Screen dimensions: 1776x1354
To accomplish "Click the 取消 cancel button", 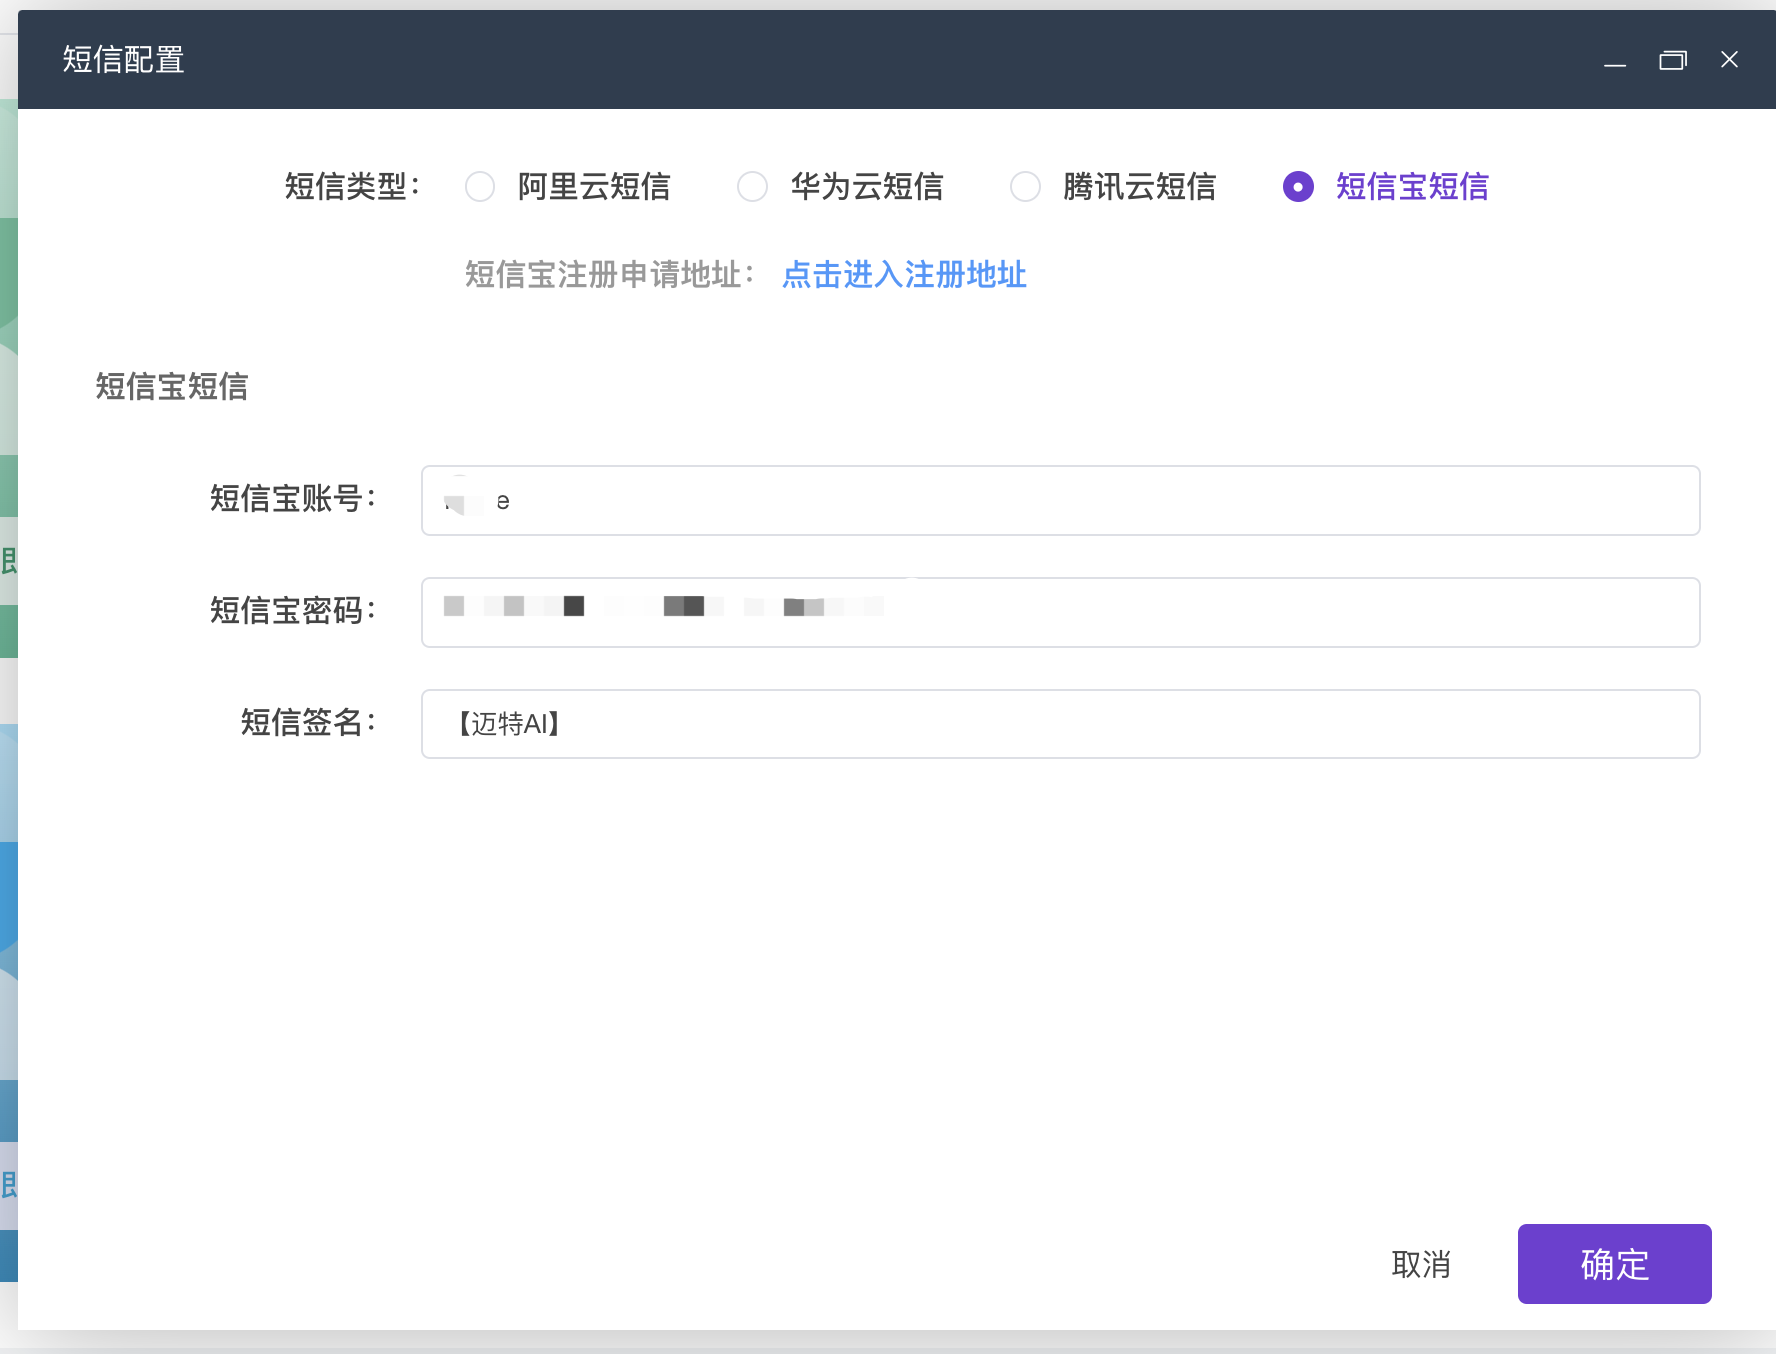I will pos(1423,1264).
